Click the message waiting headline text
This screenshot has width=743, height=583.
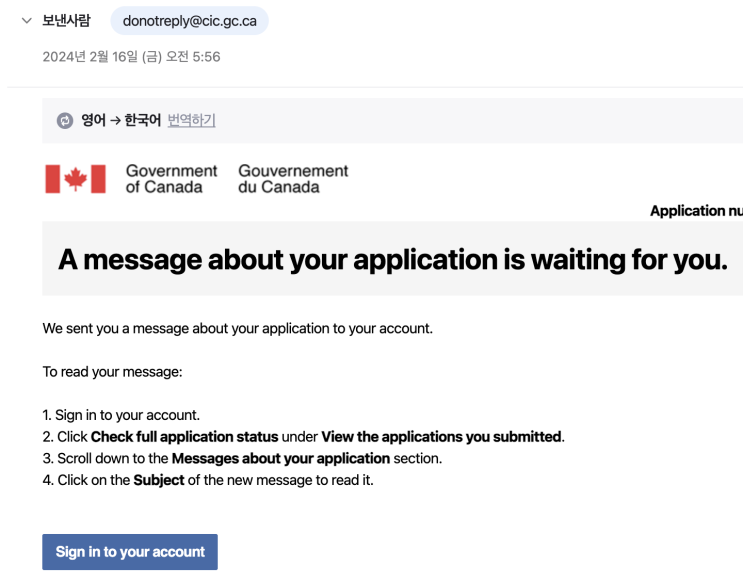pos(392,259)
